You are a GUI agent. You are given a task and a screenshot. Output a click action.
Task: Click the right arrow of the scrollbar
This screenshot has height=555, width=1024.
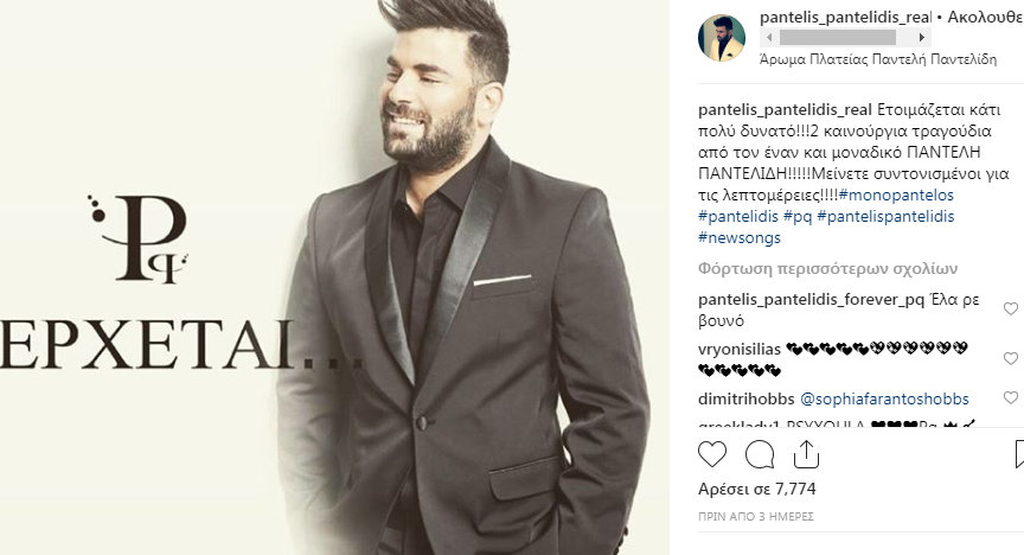click(x=921, y=37)
